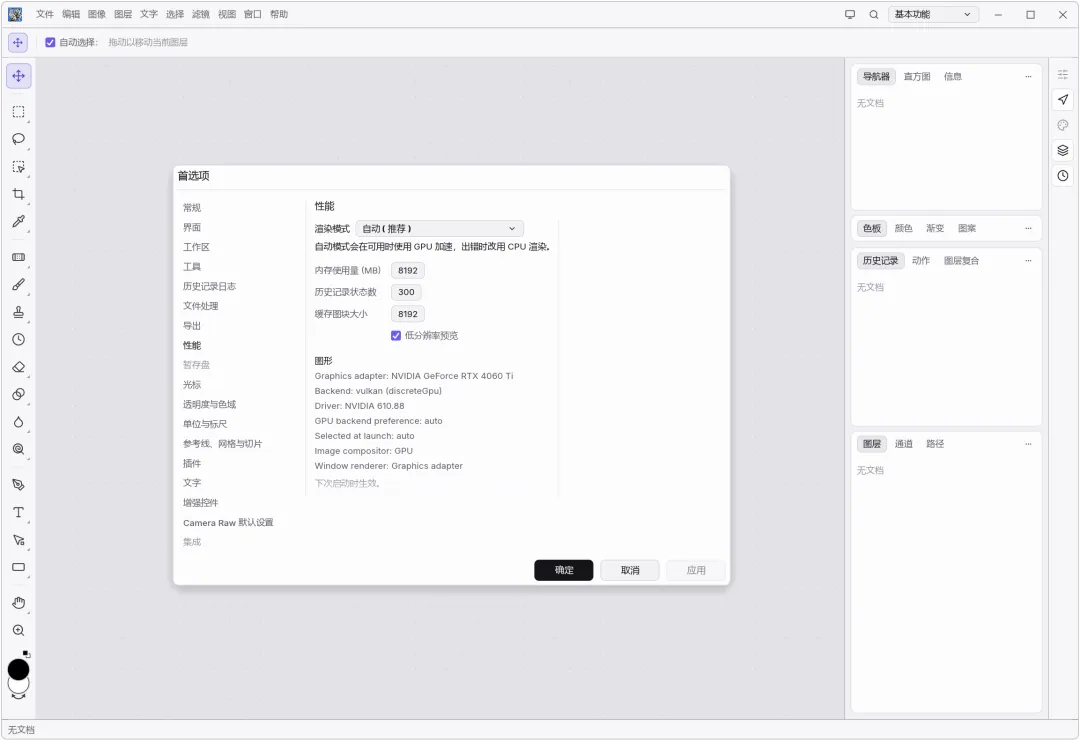The height and width of the screenshot is (741, 1080).
Task: Open the 色板 panel options menu
Action: click(x=1028, y=228)
